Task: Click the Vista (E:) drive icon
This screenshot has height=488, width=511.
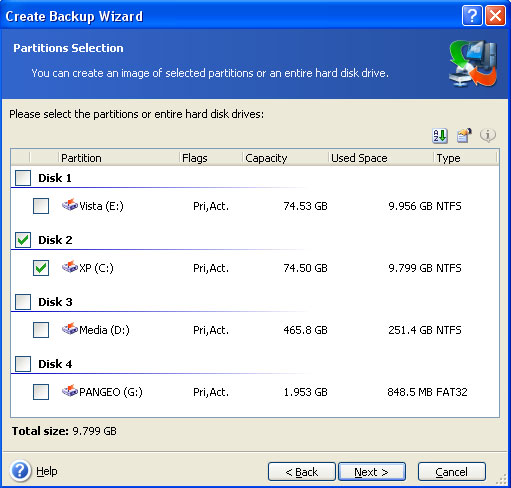Action: click(x=70, y=205)
